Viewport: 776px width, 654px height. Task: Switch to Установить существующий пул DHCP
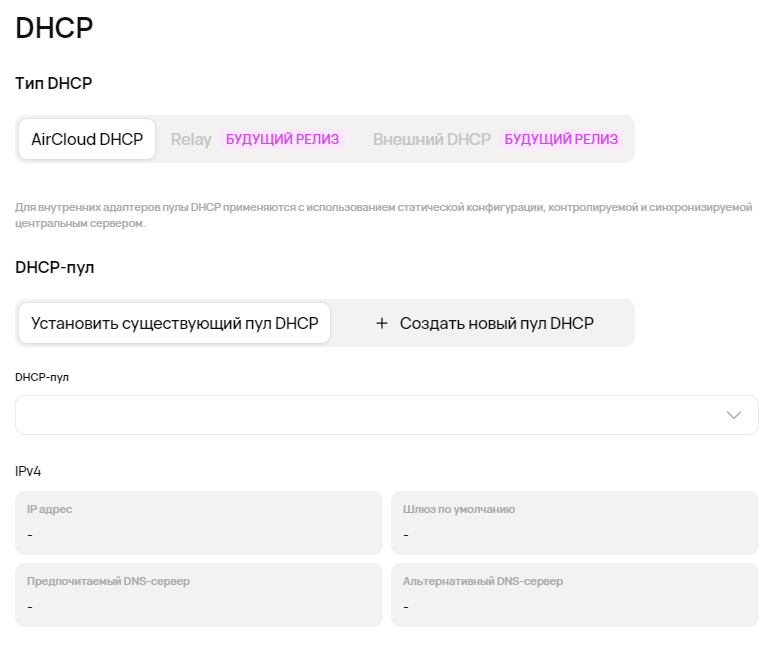tap(174, 323)
